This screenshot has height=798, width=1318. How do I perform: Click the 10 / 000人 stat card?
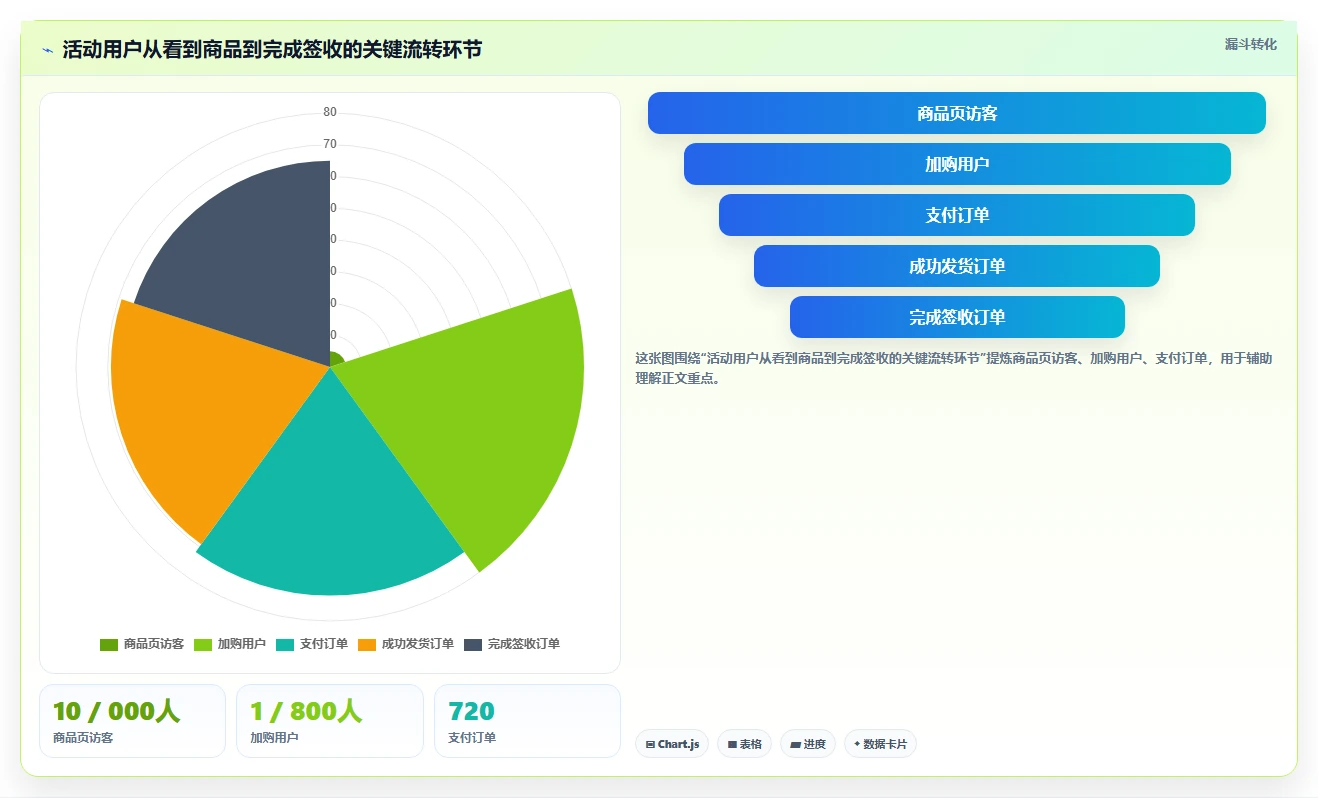(132, 721)
